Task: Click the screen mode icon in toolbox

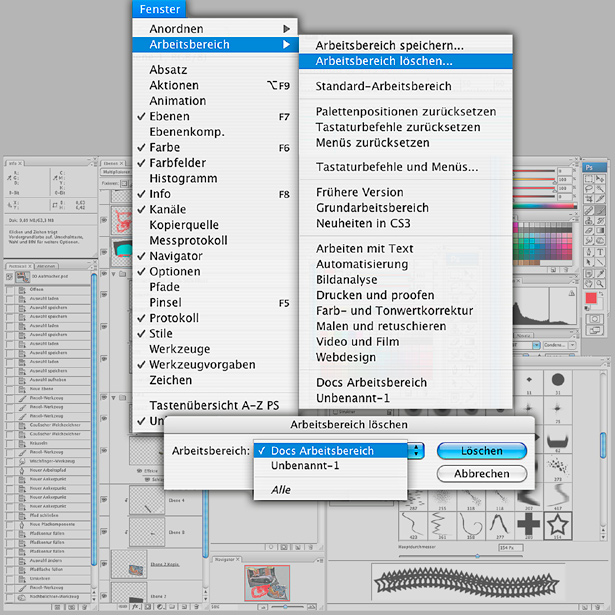Action: point(595,331)
